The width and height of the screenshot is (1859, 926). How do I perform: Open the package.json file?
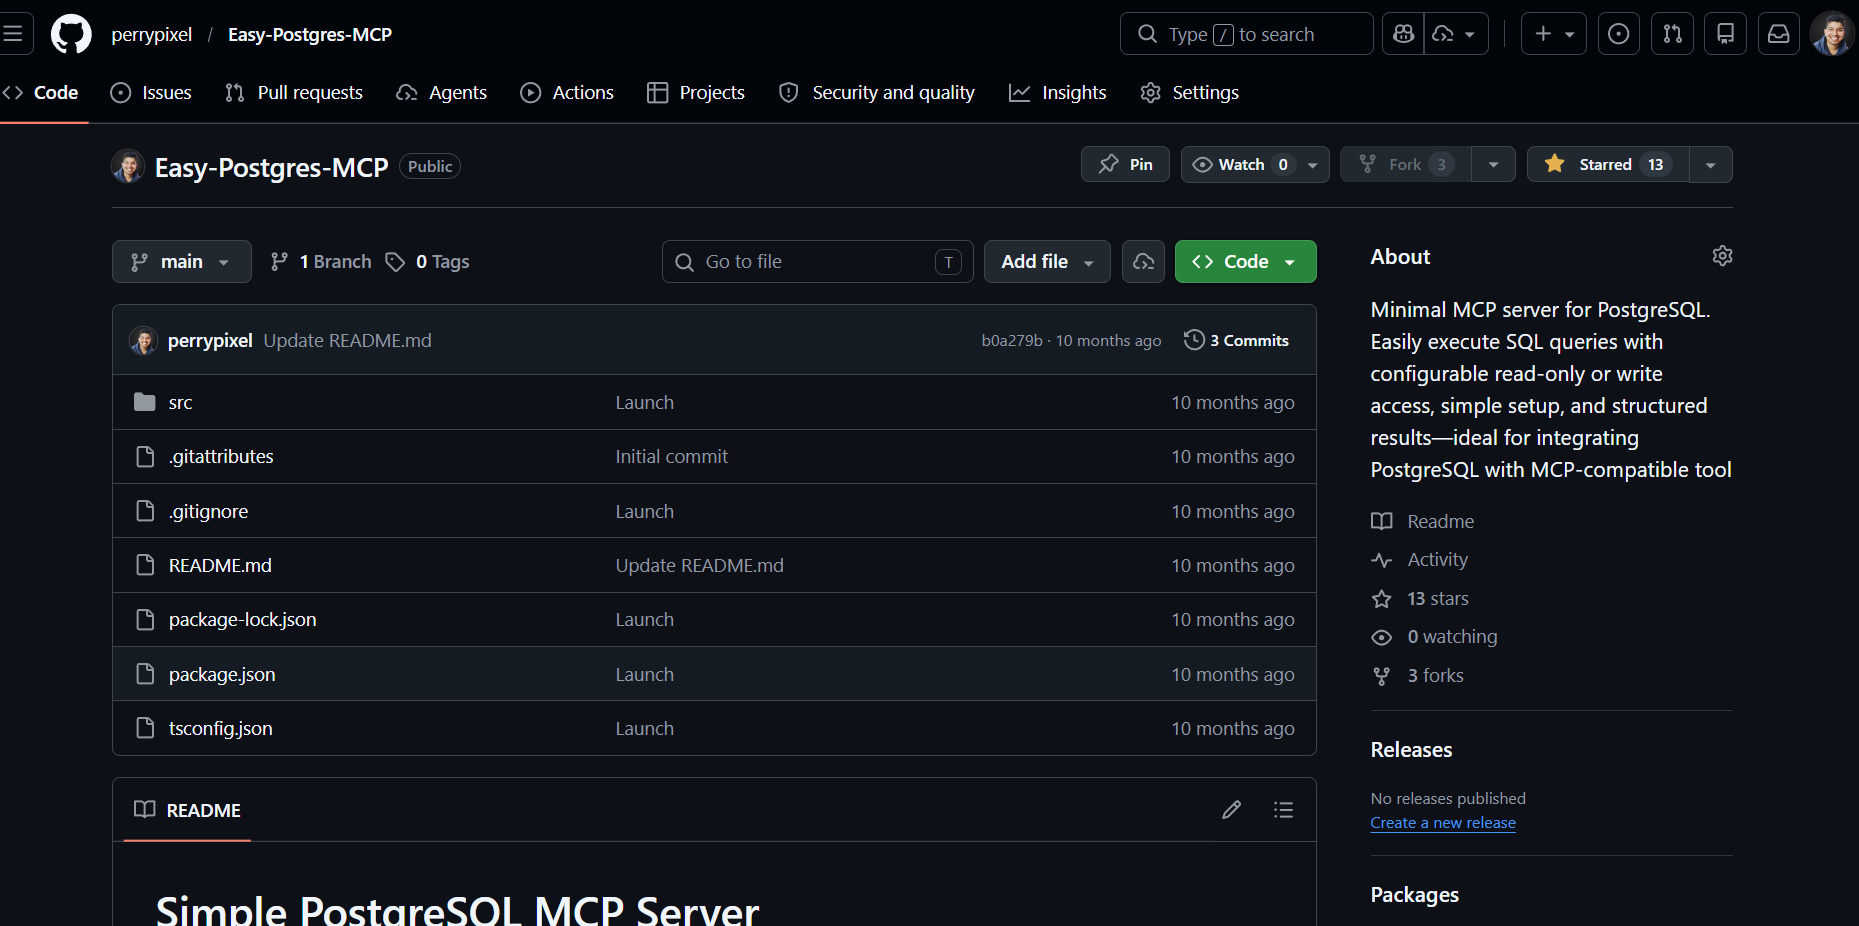coord(222,674)
